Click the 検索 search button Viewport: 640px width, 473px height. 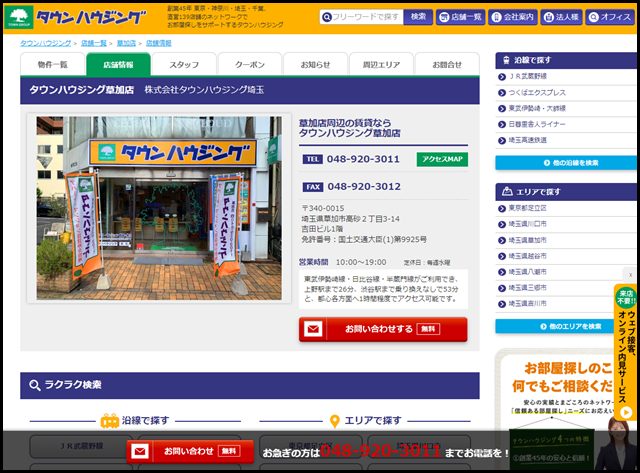click(418, 17)
